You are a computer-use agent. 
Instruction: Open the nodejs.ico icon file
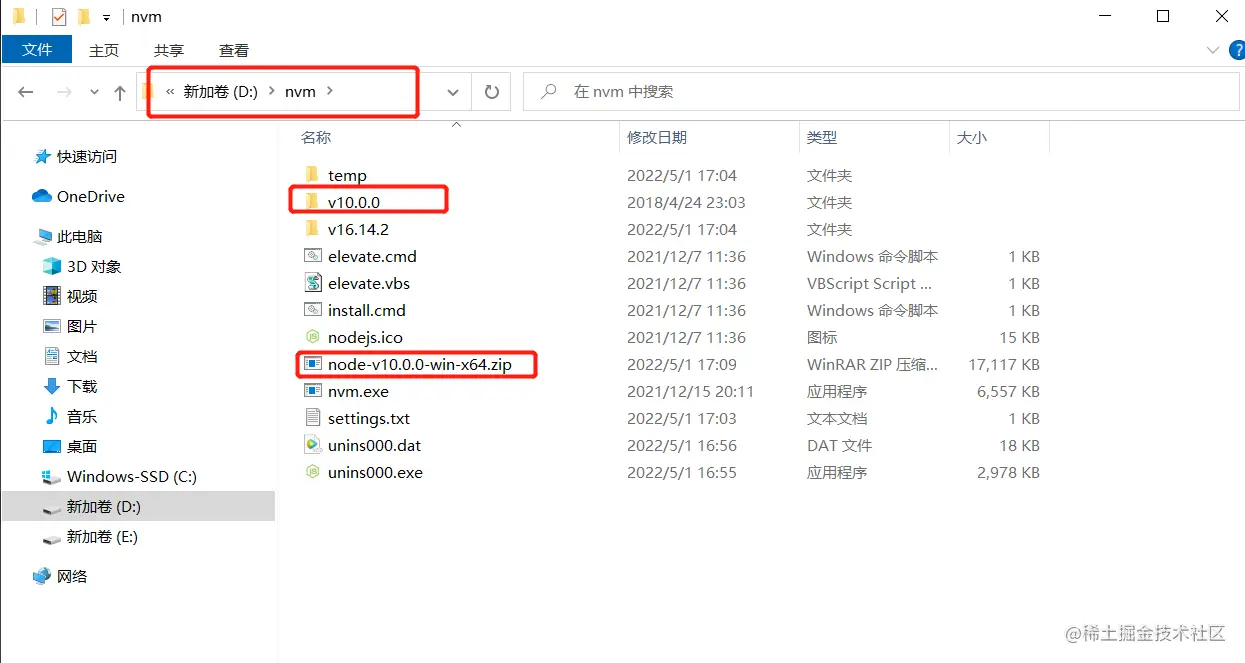point(366,337)
